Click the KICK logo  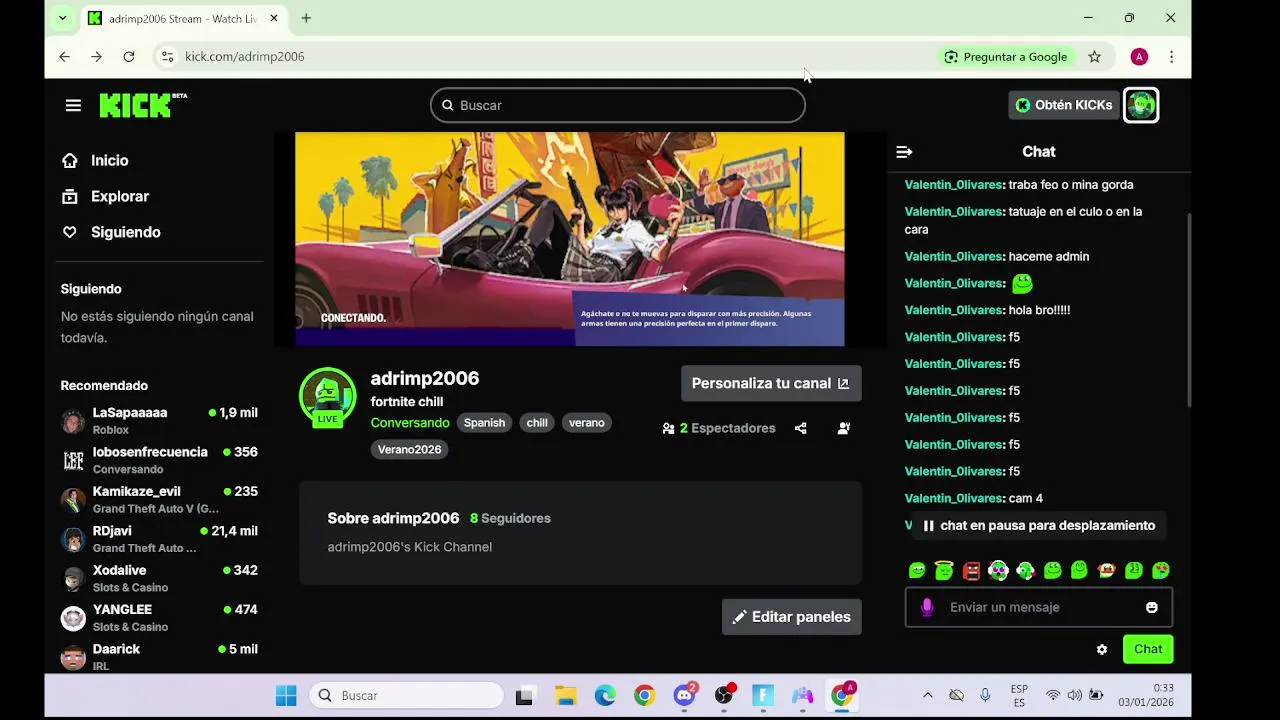click(x=143, y=105)
